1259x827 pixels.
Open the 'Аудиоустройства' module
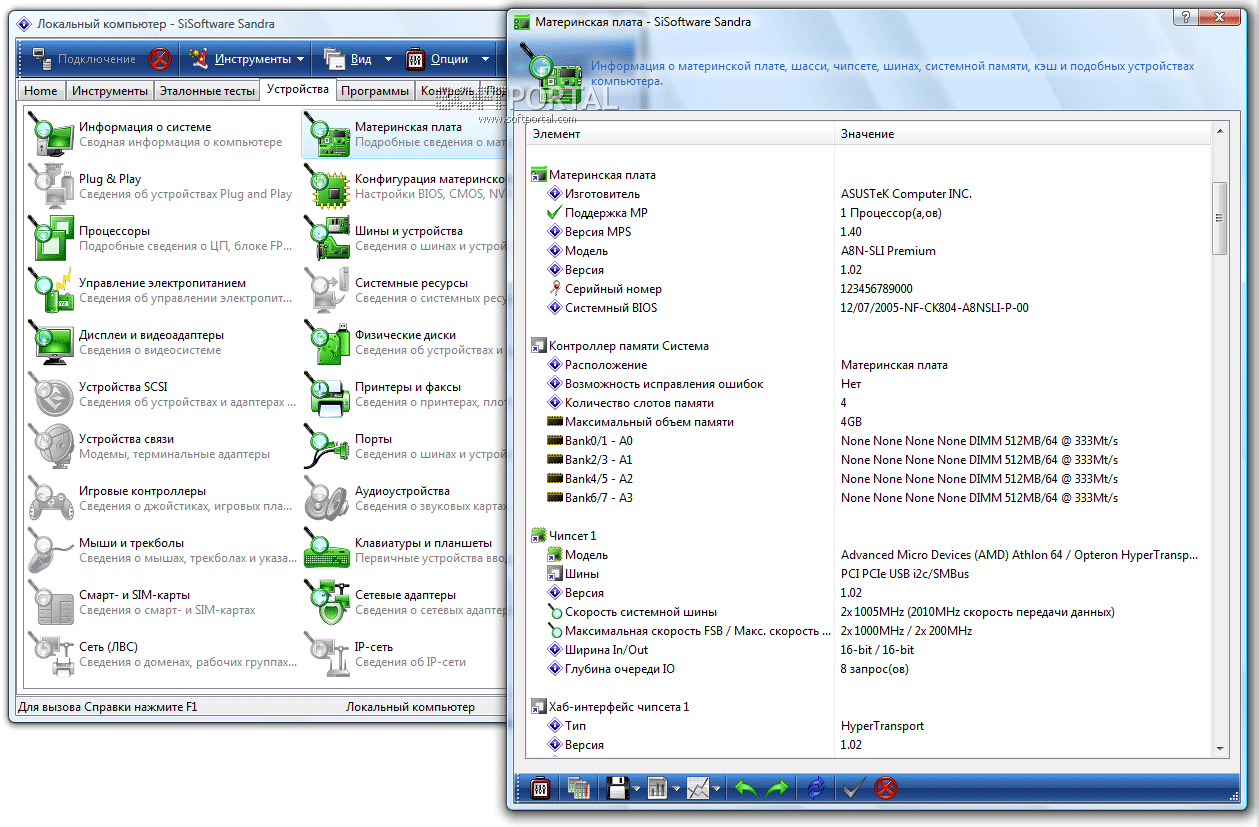[x=404, y=498]
